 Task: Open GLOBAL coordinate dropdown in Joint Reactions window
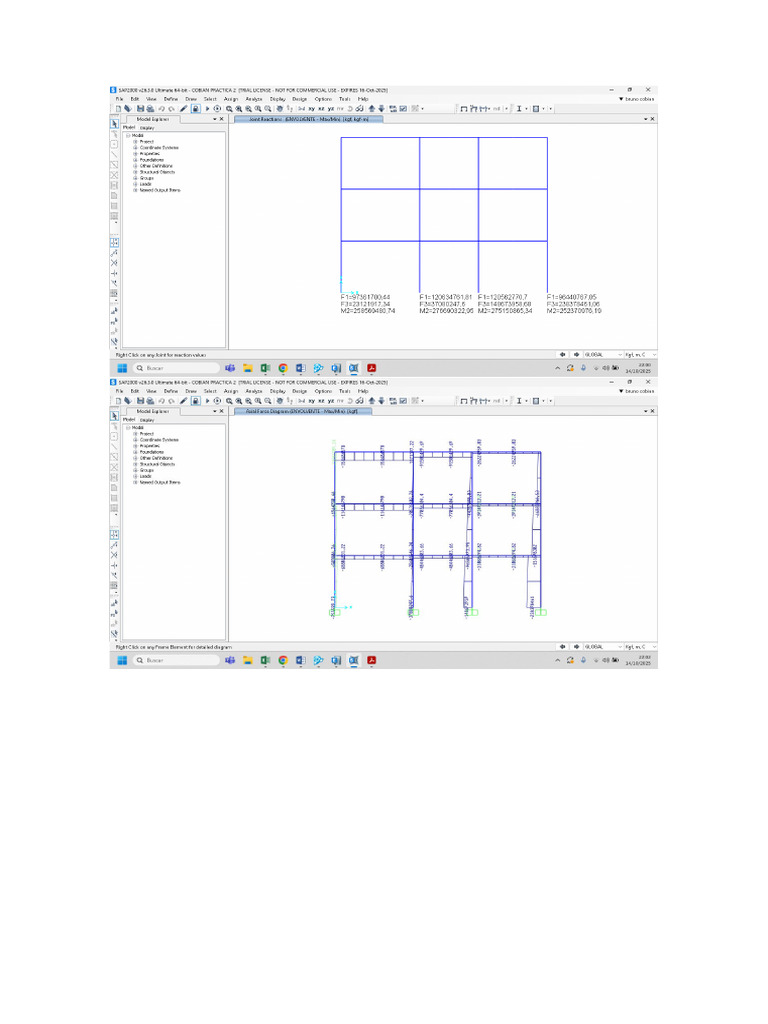coord(602,355)
